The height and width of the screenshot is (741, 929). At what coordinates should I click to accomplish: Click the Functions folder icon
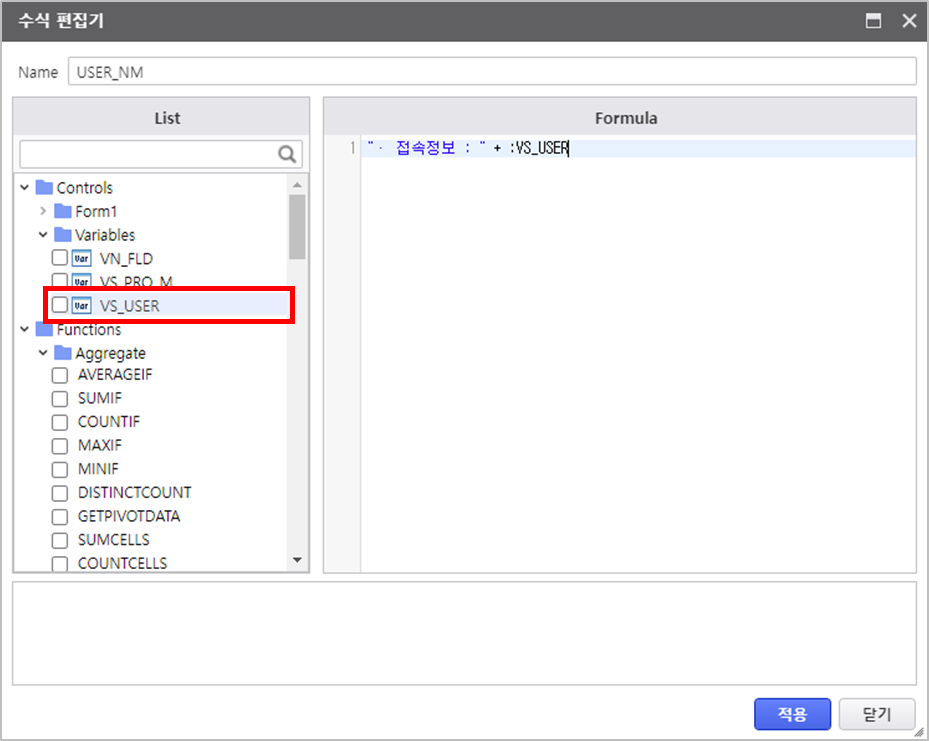[x=44, y=329]
